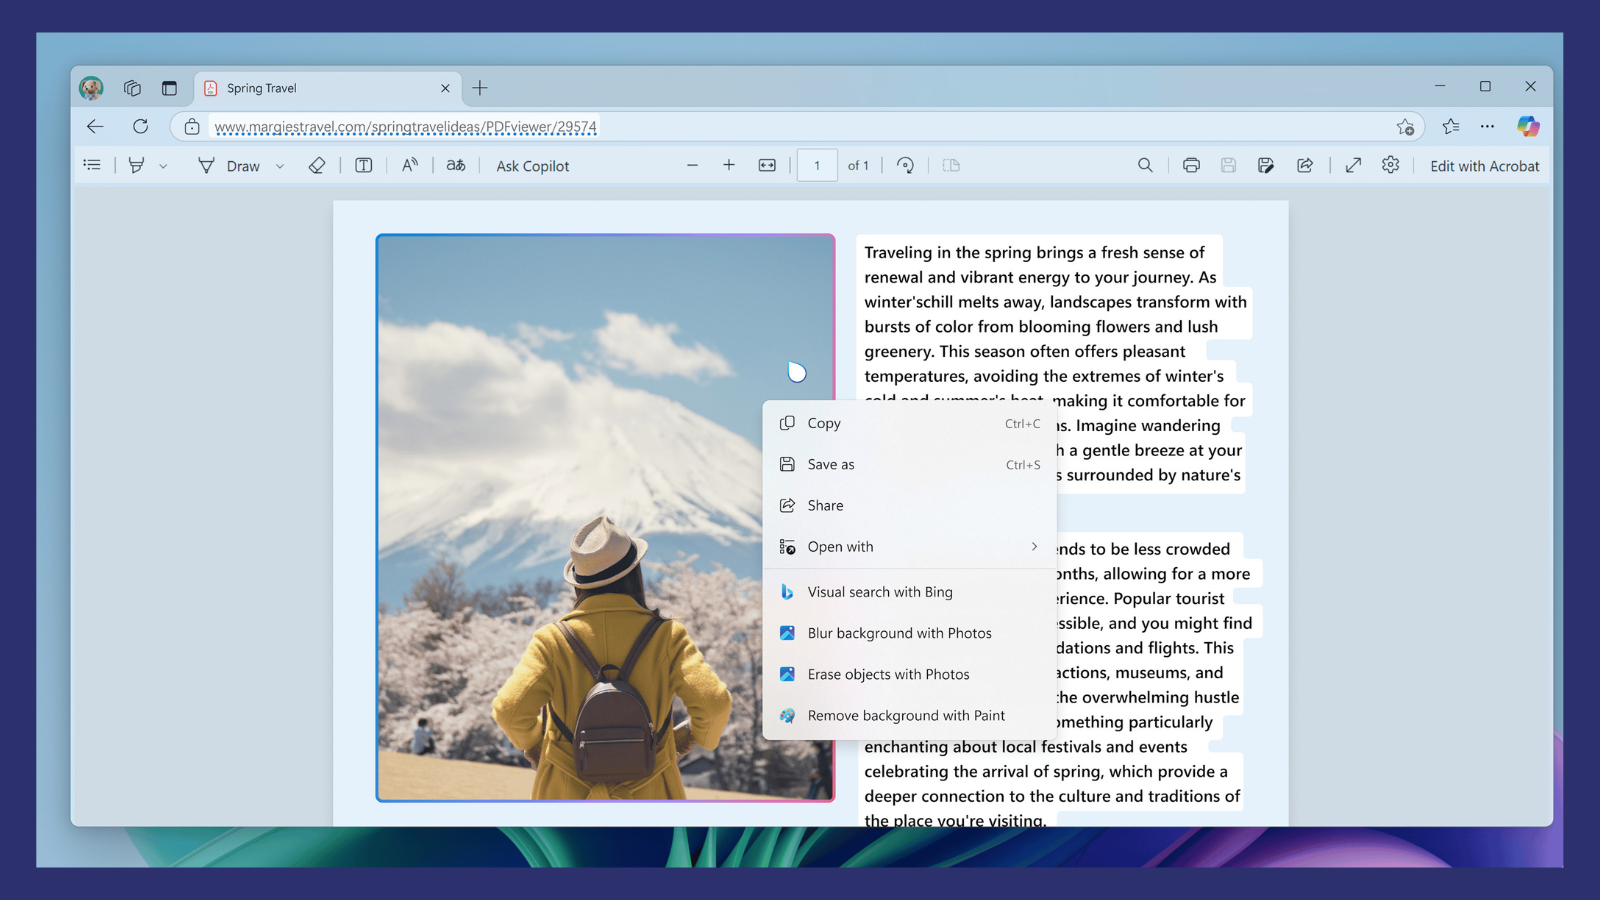Click the address bar URL
Image resolution: width=1600 pixels, height=900 pixels.
coord(405,127)
